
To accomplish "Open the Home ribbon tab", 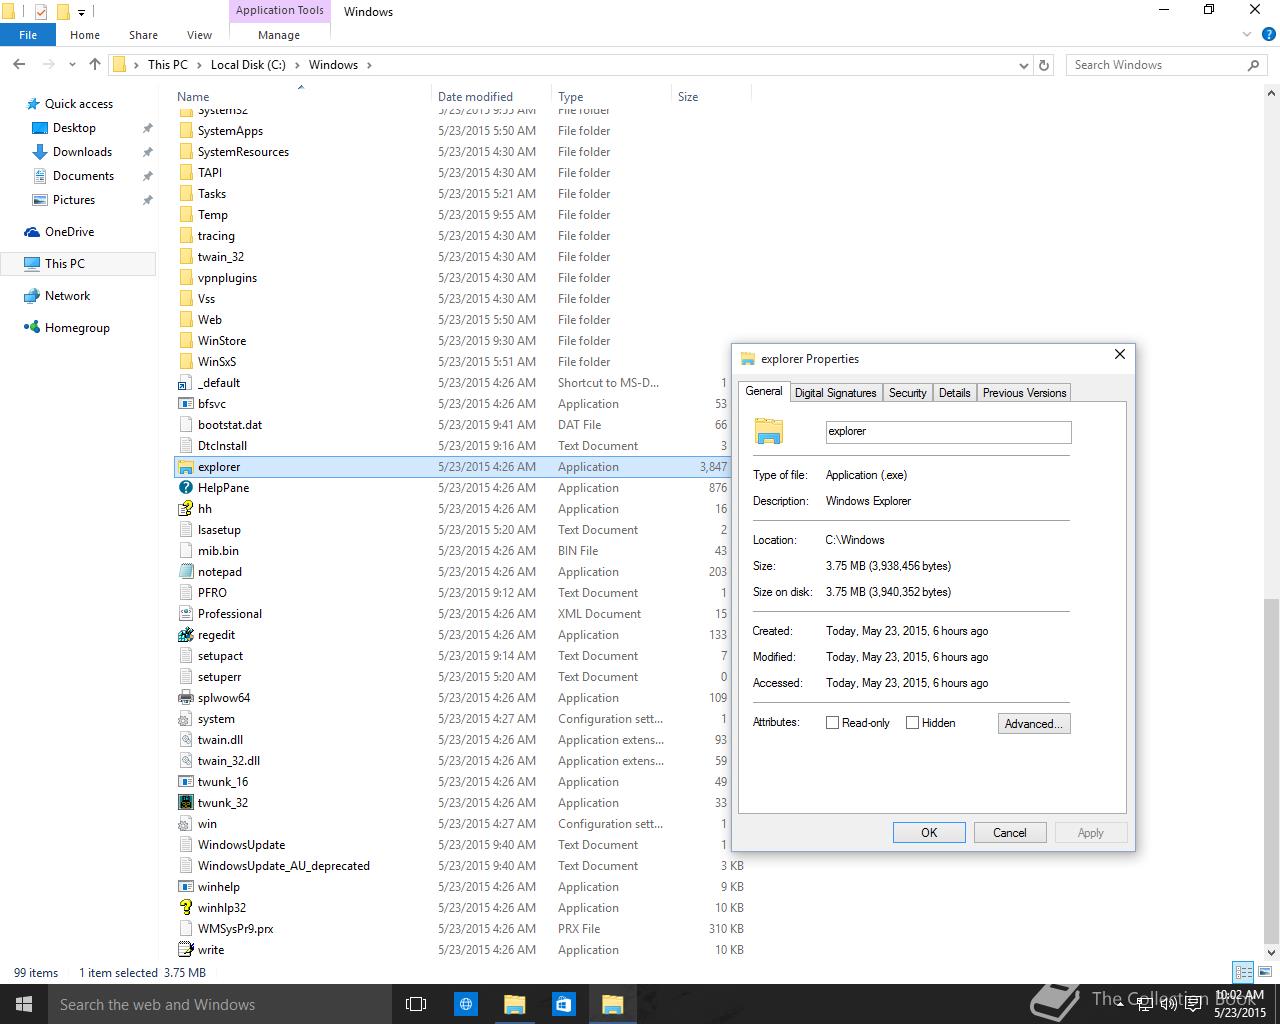I will pyautogui.click(x=85, y=35).
